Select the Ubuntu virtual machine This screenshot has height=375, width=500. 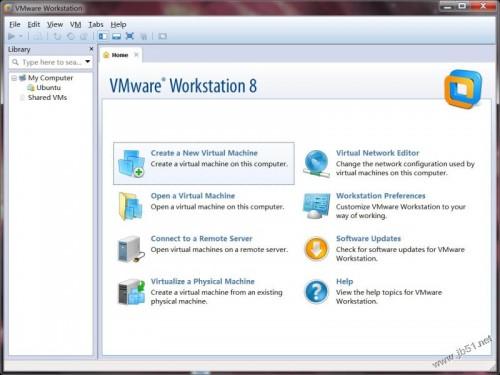[x=48, y=88]
